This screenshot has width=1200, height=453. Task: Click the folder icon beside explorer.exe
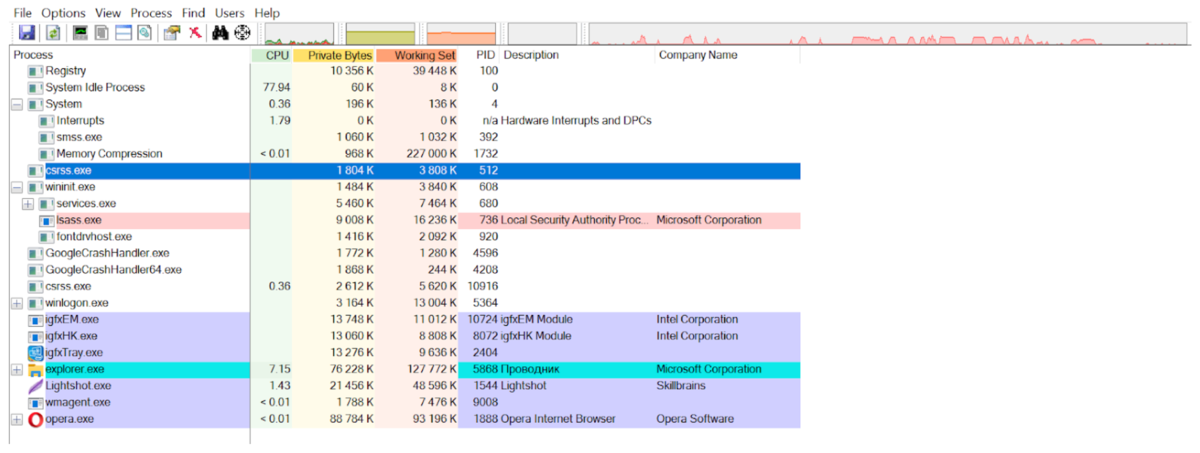point(35,370)
